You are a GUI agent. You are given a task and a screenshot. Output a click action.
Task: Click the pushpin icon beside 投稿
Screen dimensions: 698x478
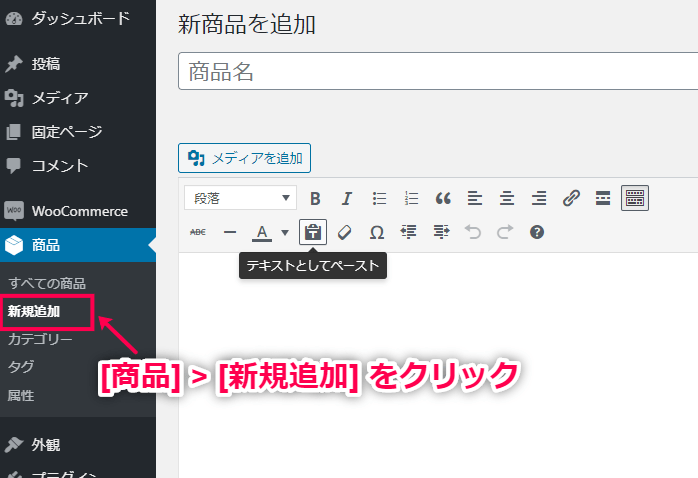14,64
